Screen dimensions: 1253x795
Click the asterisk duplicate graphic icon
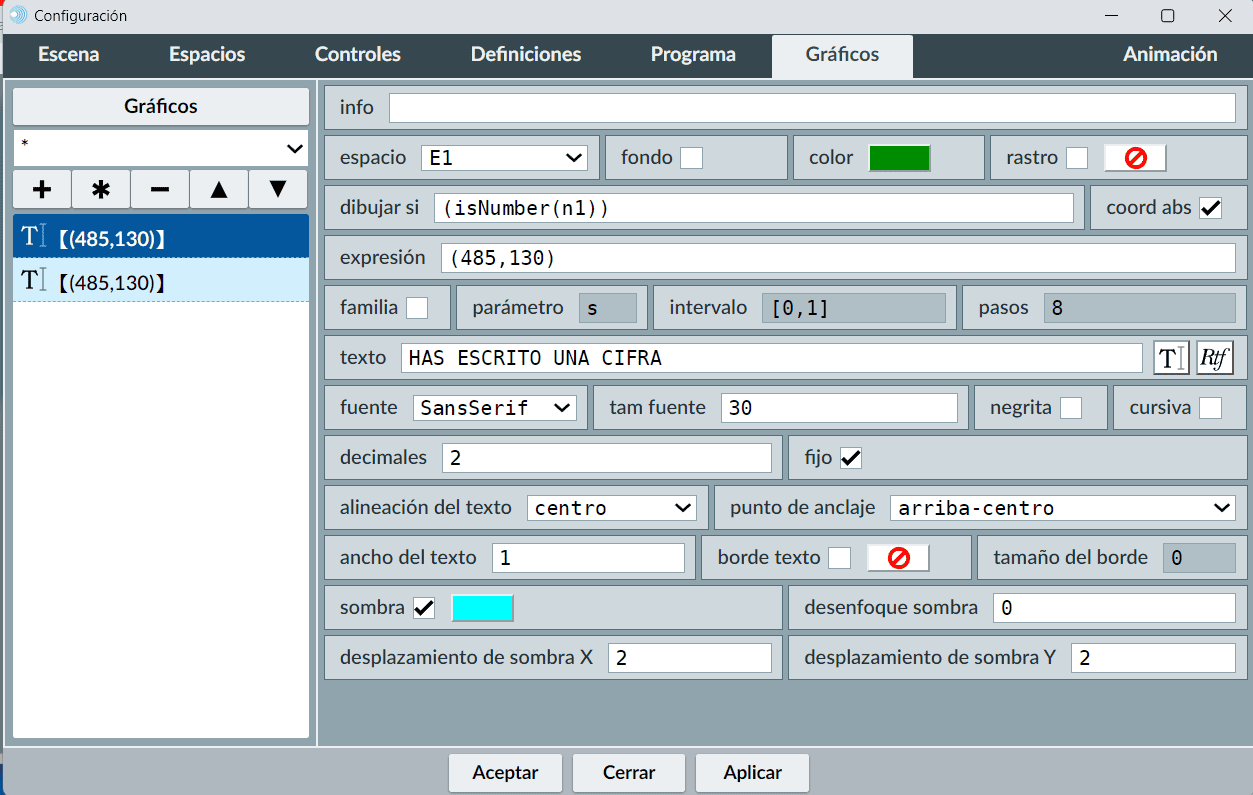point(101,189)
